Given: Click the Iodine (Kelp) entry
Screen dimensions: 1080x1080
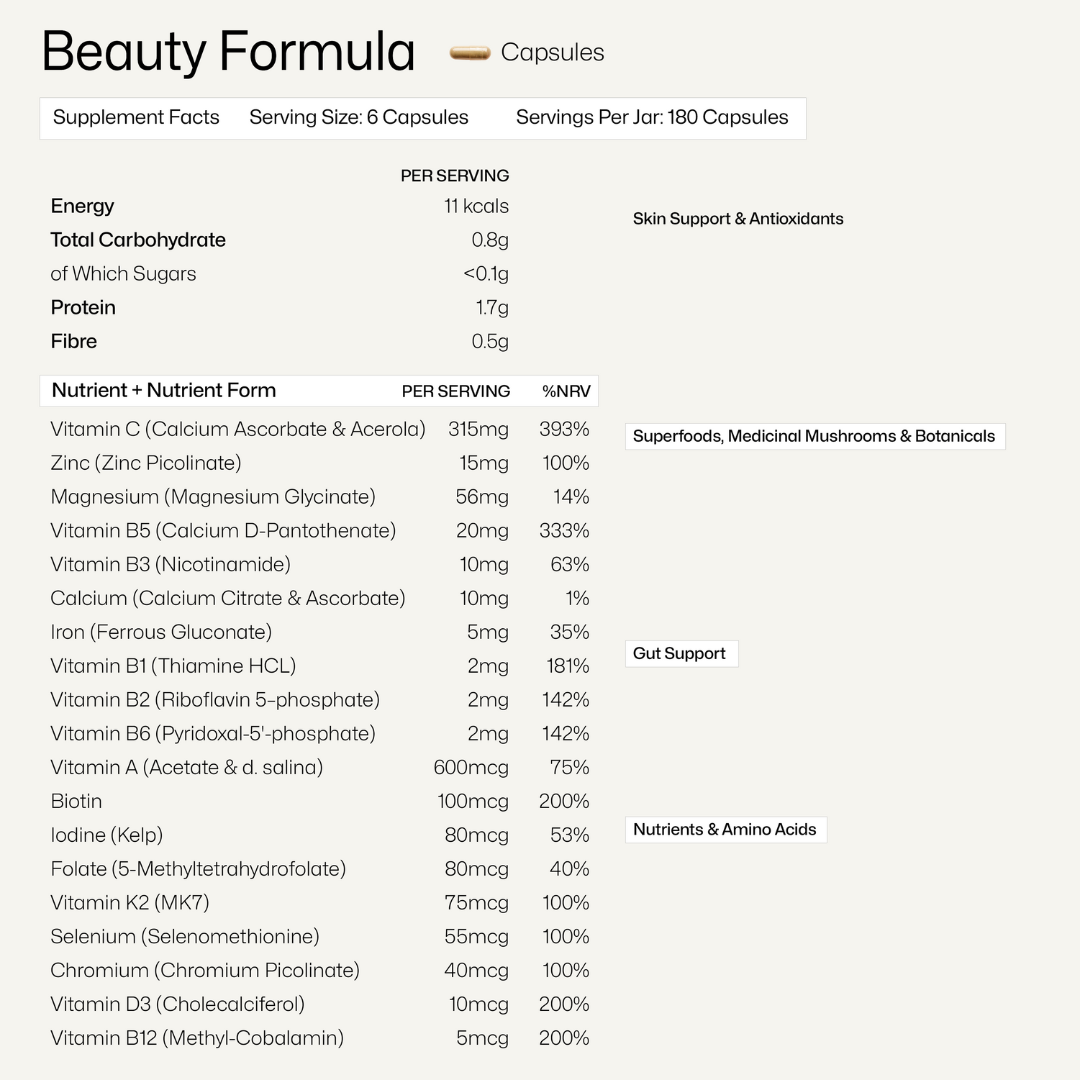Looking at the screenshot, I should pos(106,835).
